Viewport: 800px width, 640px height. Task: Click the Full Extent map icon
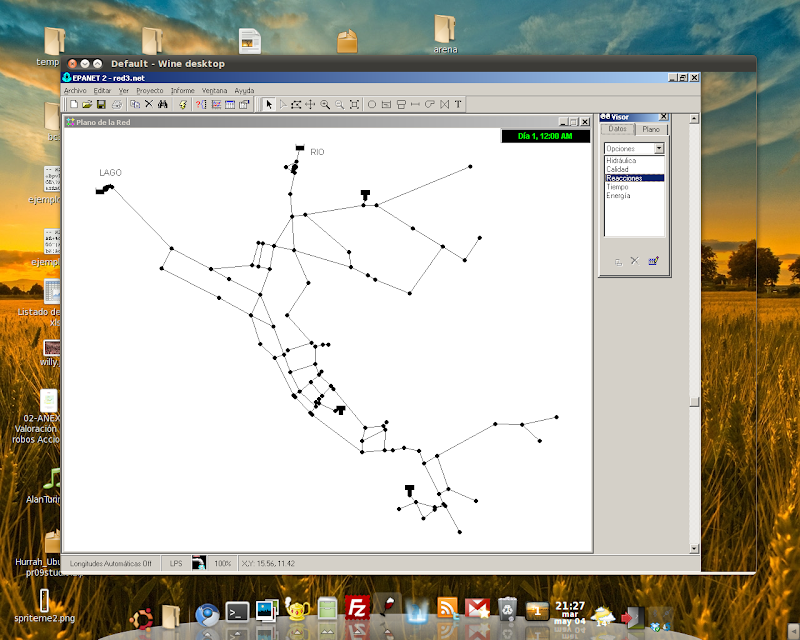354,105
